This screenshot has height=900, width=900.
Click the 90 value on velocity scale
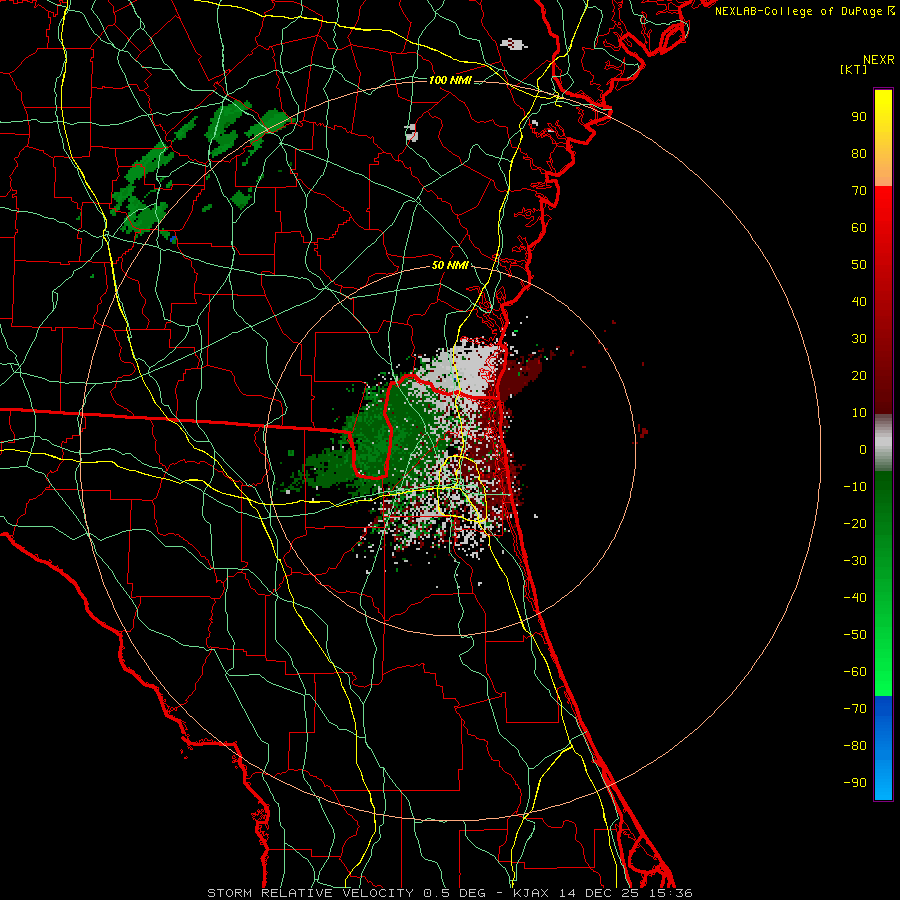[x=859, y=117]
